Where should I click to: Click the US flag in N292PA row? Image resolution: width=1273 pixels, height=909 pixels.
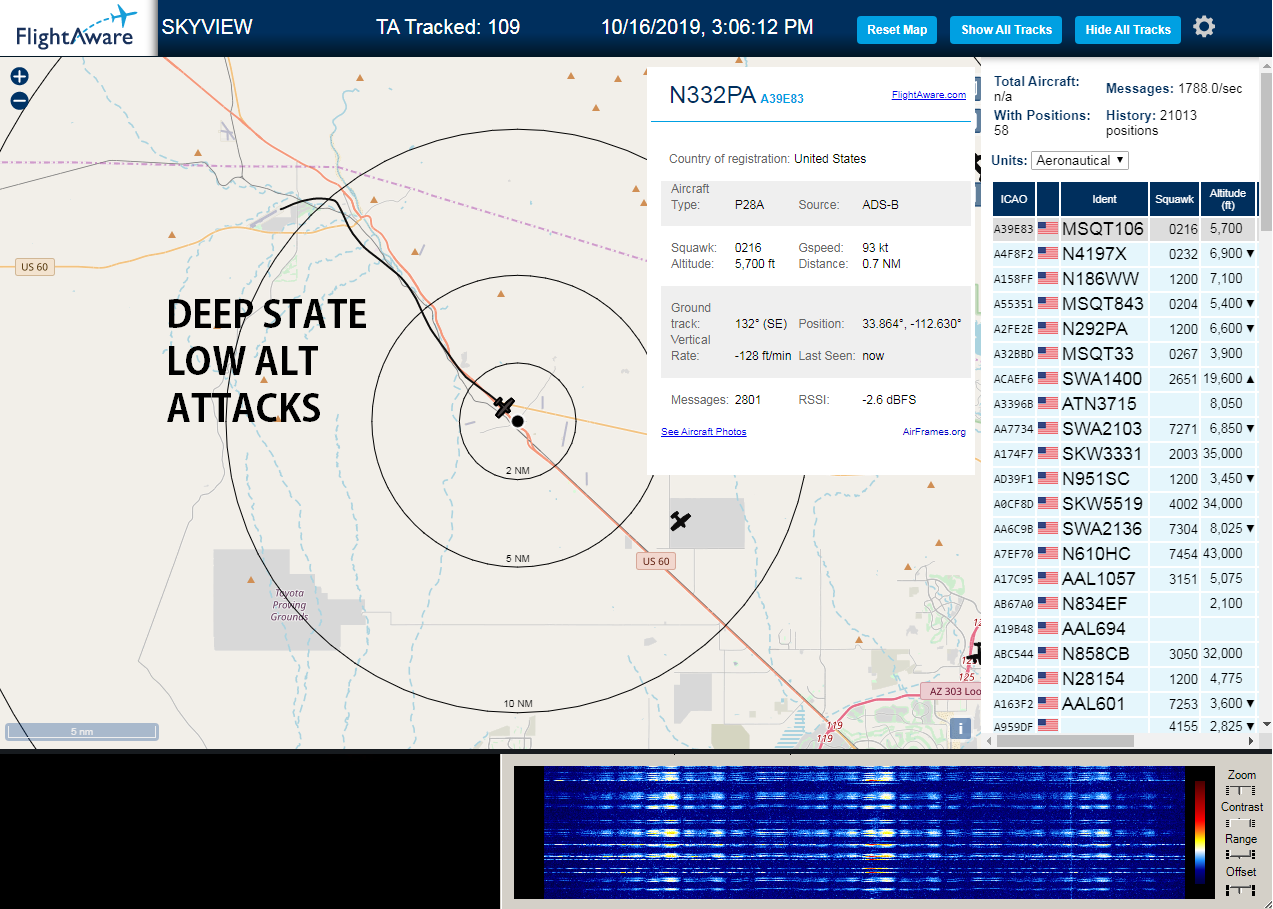point(1048,329)
